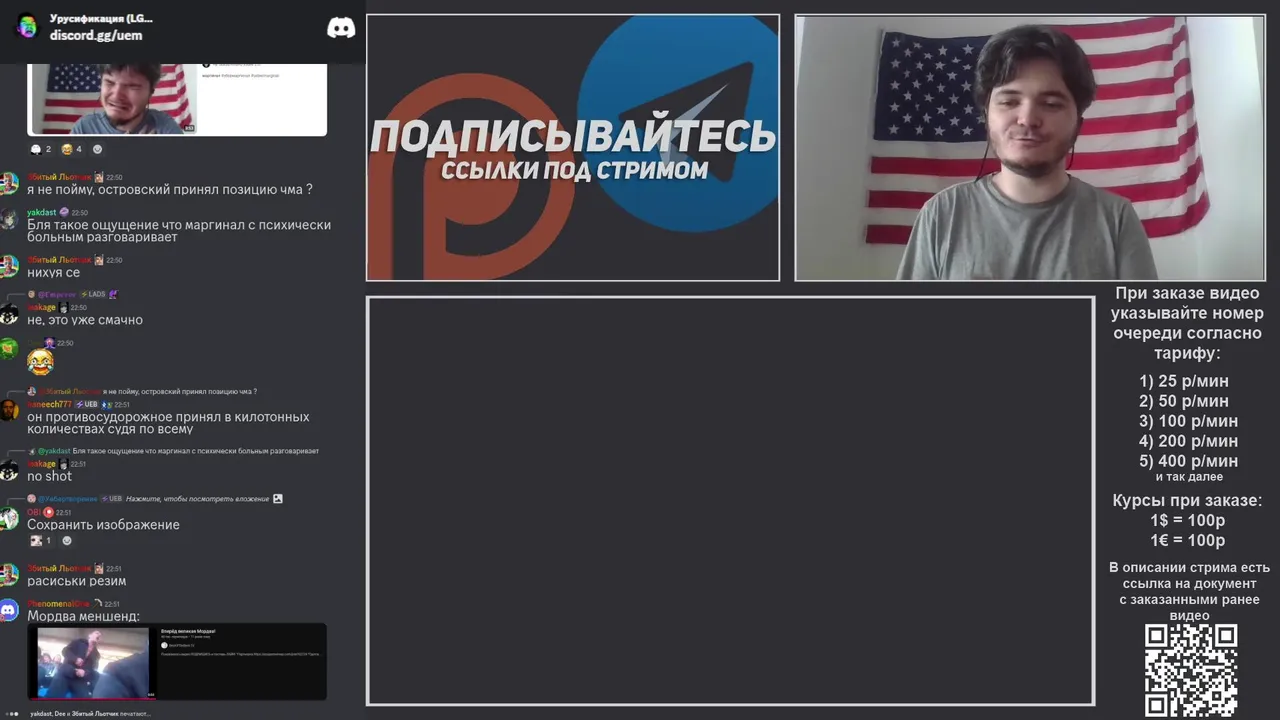
Task: Toggle the ghost reaction showing 2
Action: pos(40,149)
